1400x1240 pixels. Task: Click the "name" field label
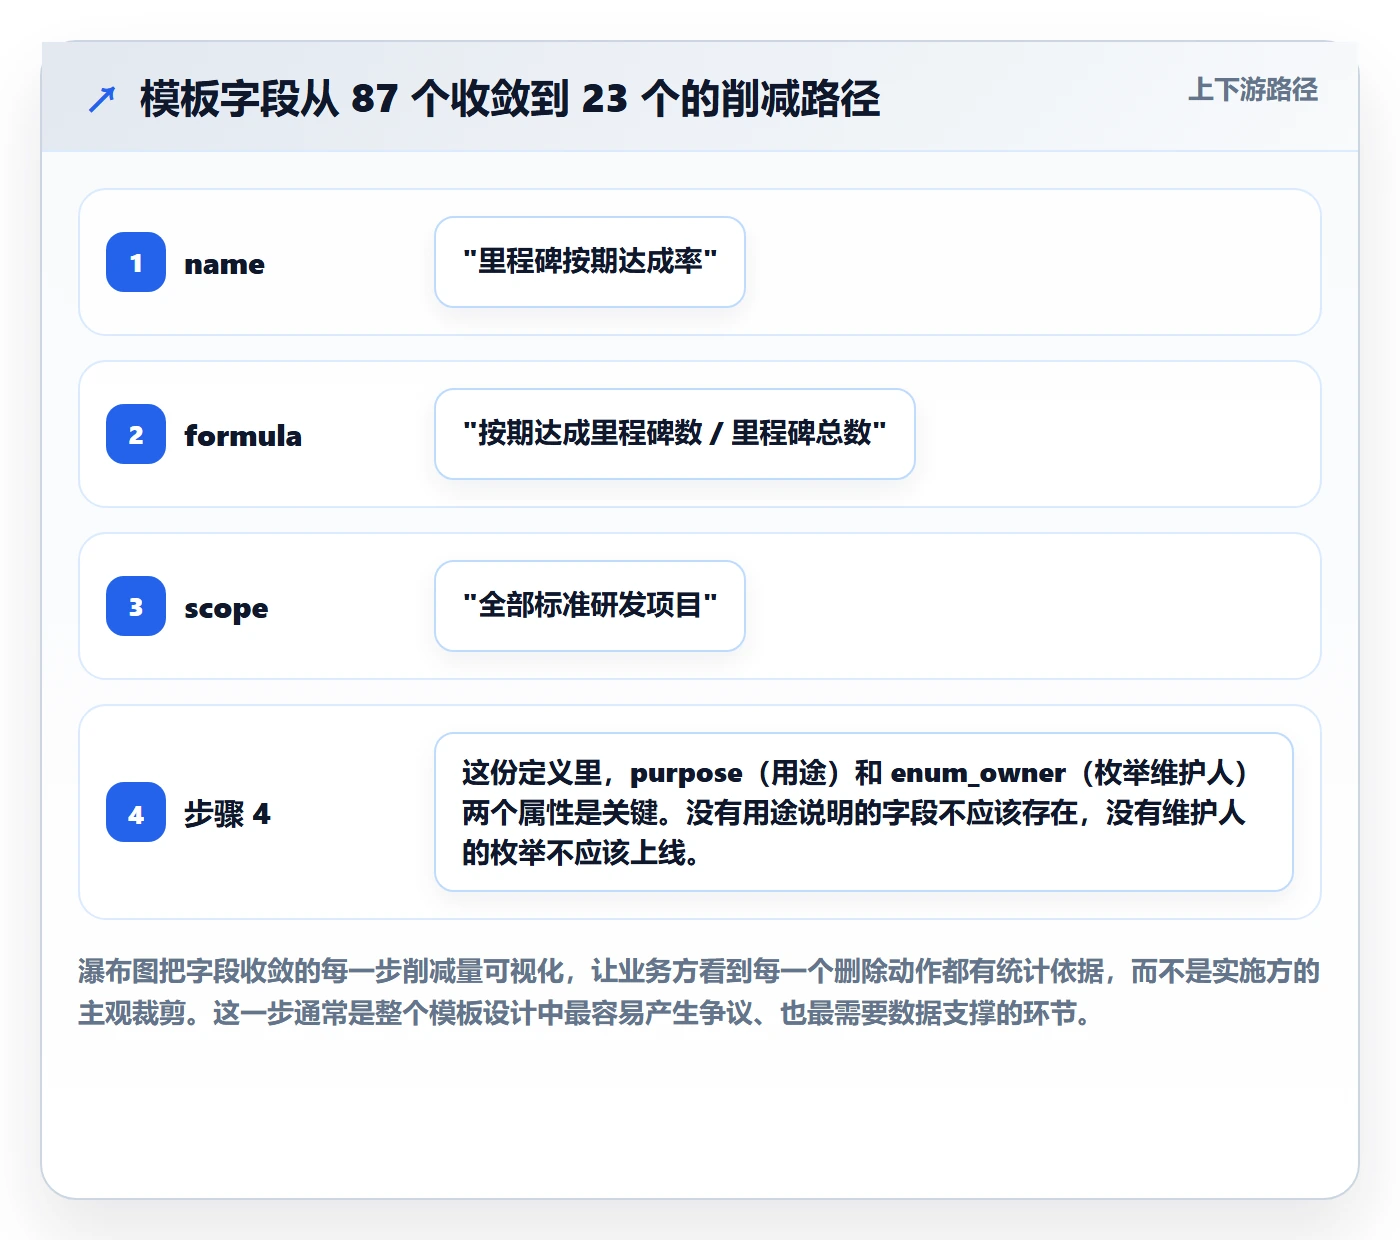coord(225,264)
